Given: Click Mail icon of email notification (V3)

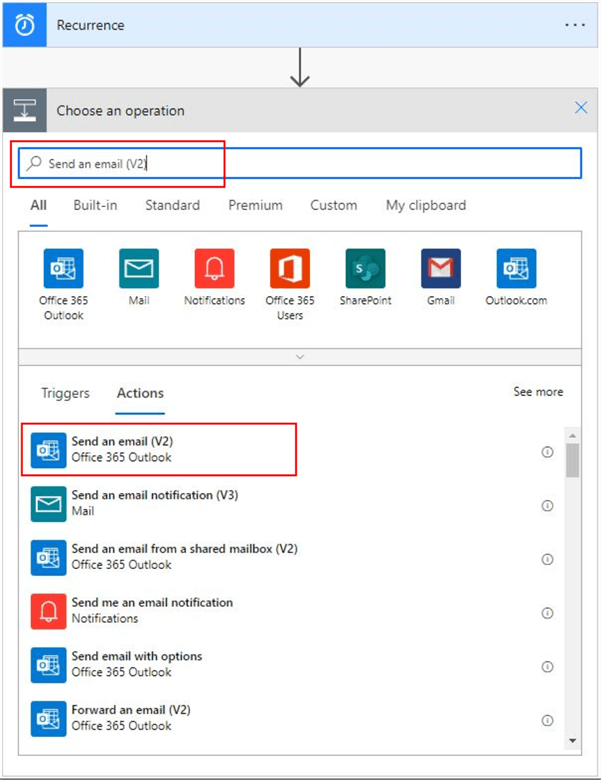Looking at the screenshot, I should tap(48, 504).
